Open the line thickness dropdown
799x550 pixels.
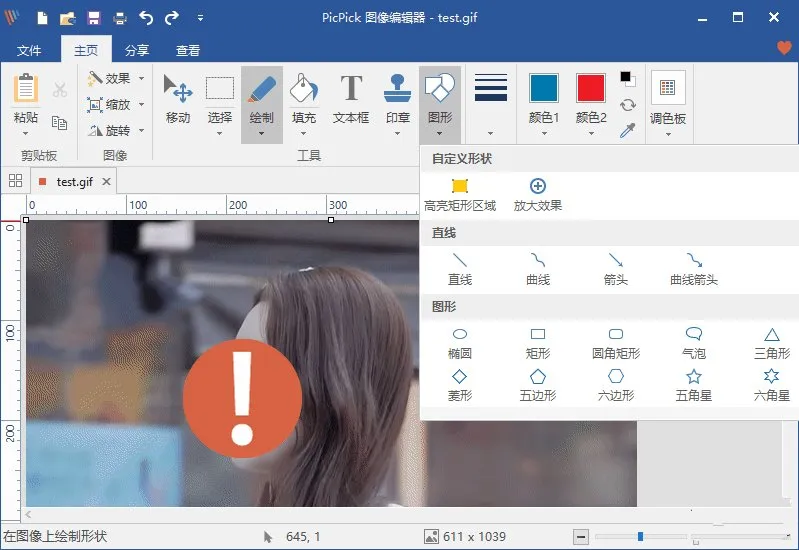click(x=490, y=133)
